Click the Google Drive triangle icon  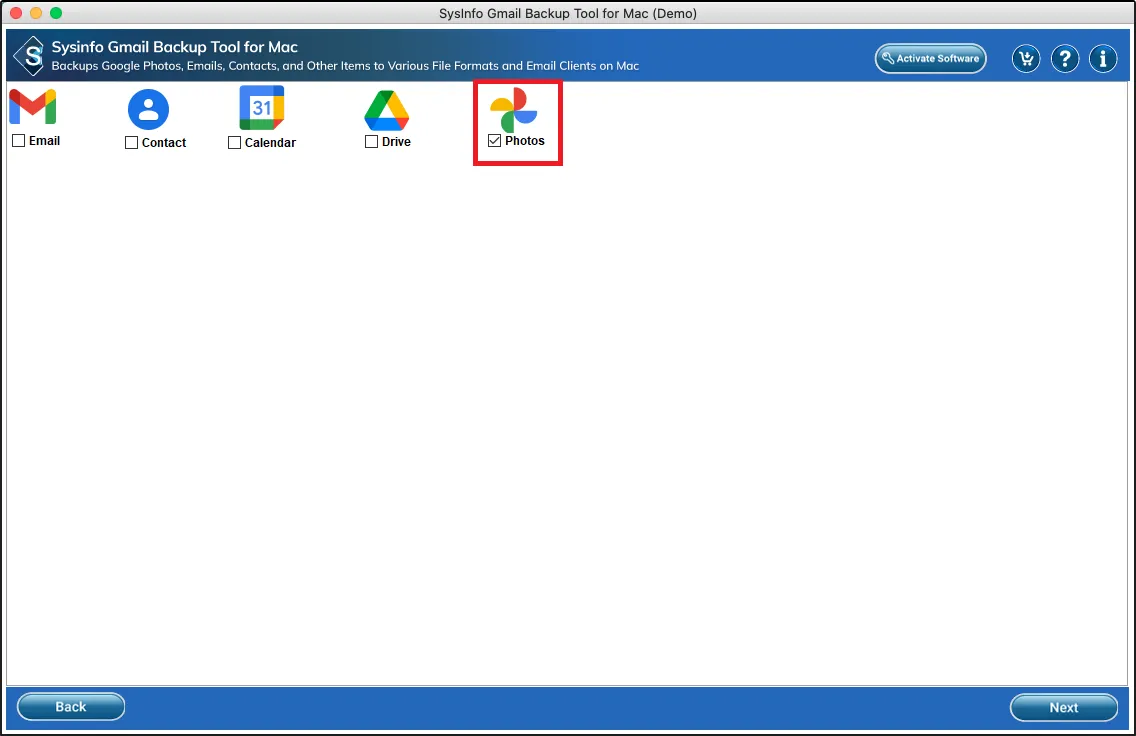click(387, 111)
